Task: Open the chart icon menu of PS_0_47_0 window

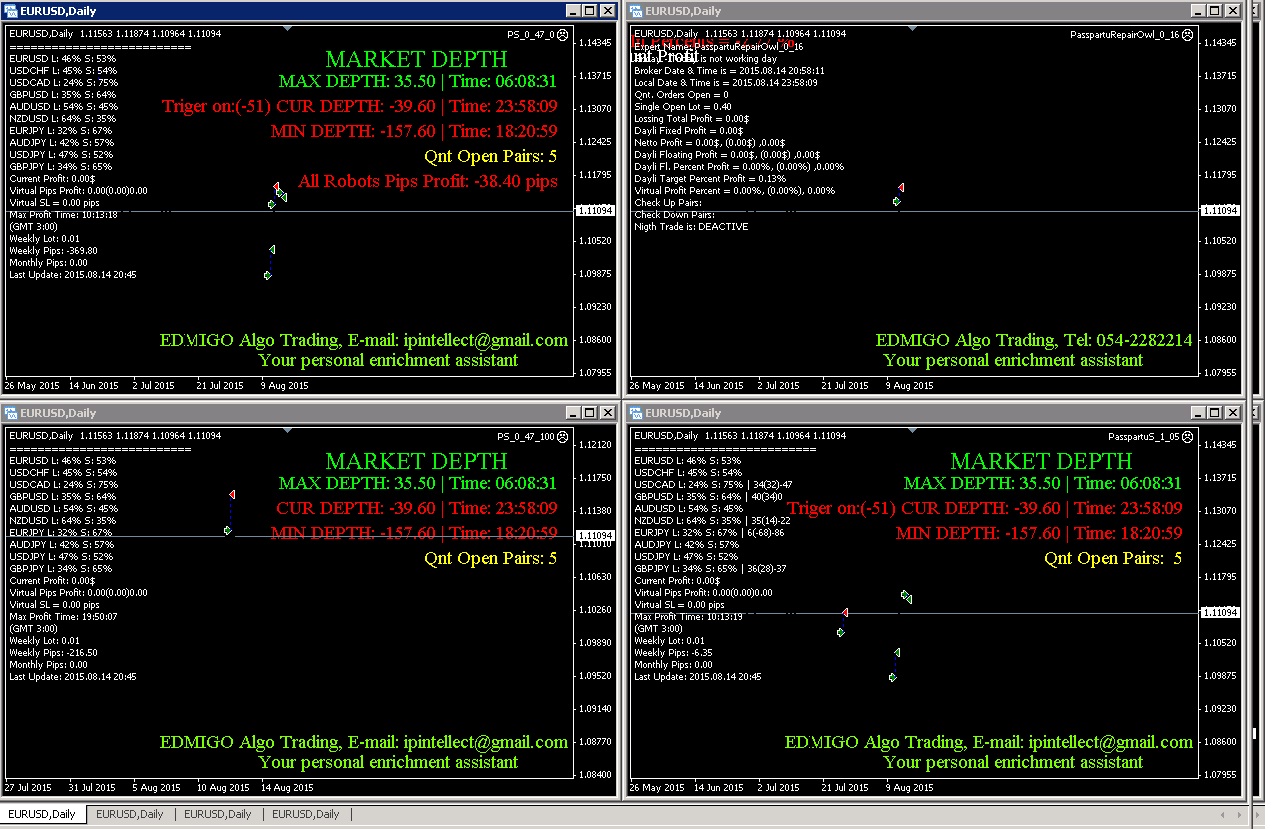Action: [11, 11]
